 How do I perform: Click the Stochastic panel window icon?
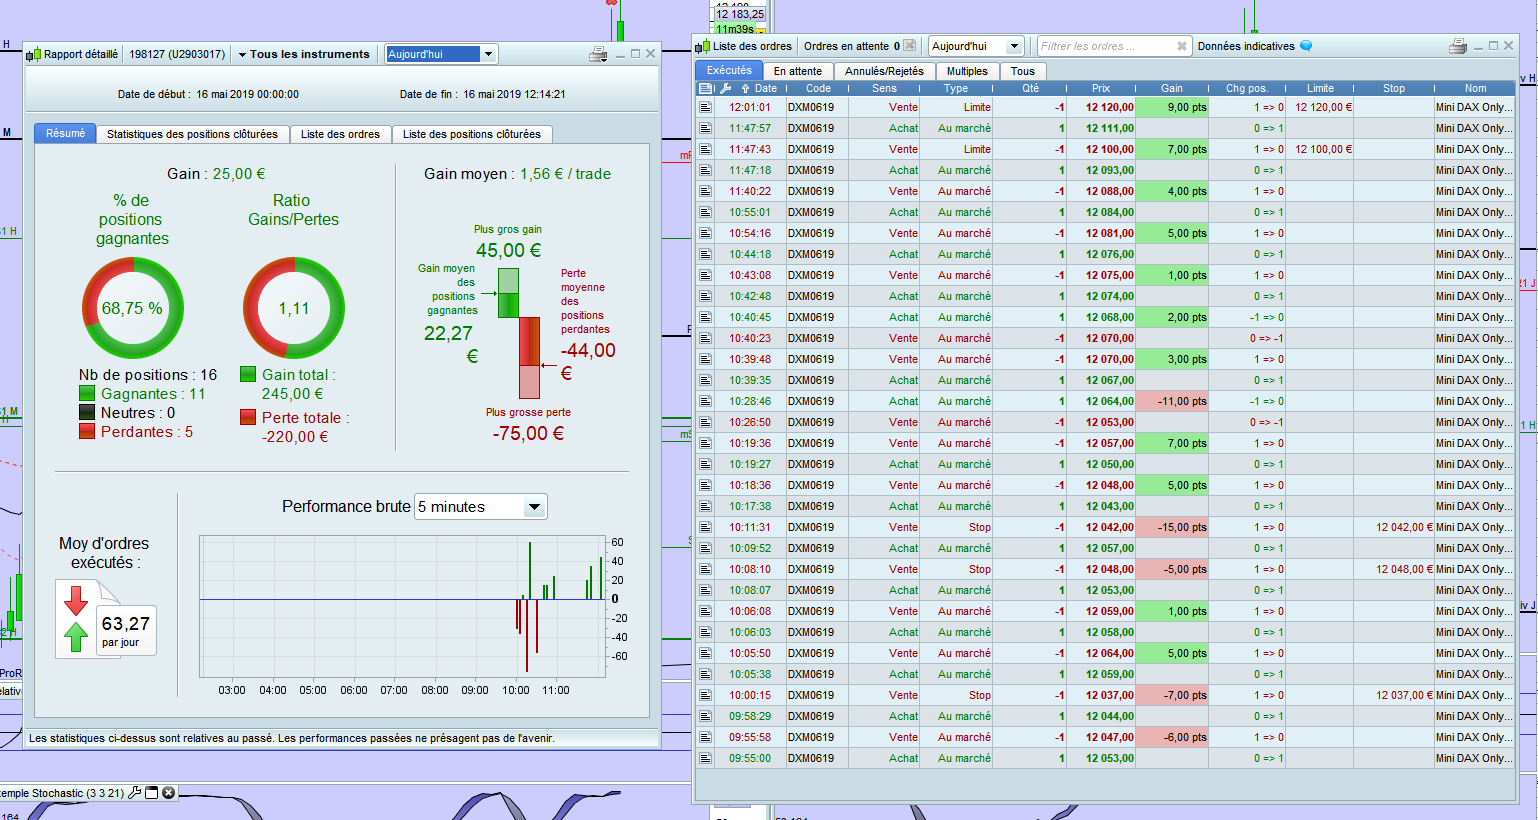pos(152,793)
